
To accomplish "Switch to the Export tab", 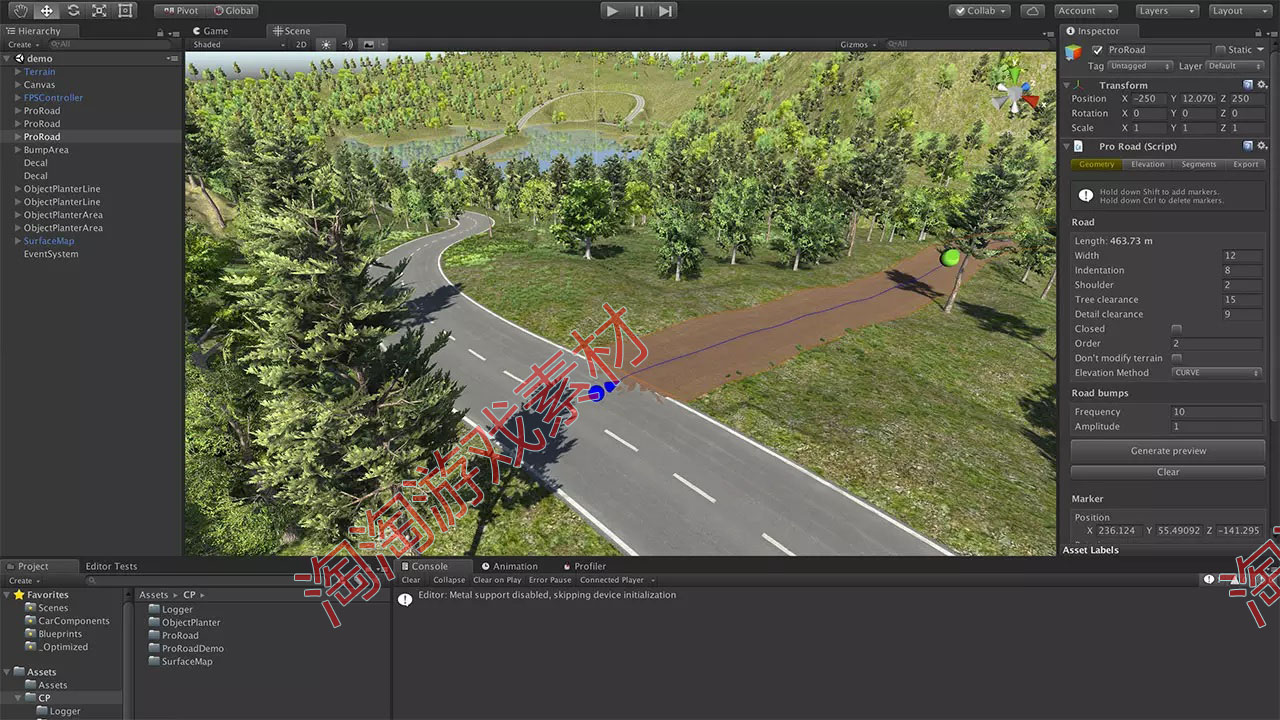I will [x=1245, y=164].
